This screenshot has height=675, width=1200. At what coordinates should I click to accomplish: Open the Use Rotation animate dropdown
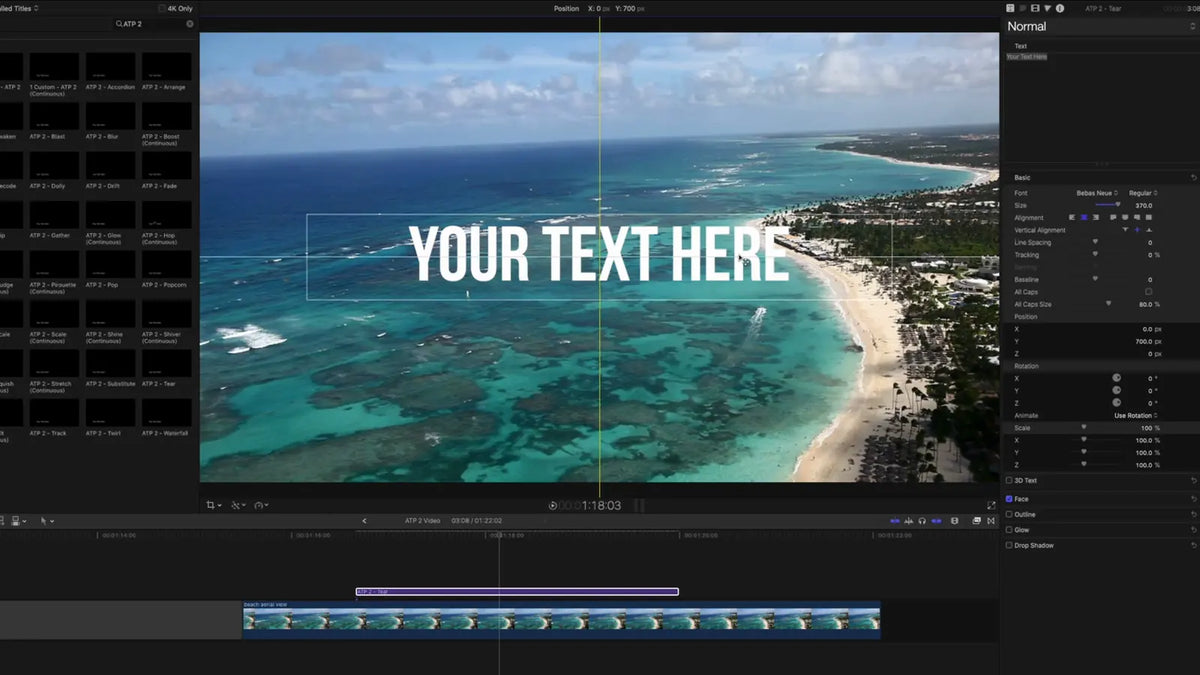pyautogui.click(x=1136, y=415)
